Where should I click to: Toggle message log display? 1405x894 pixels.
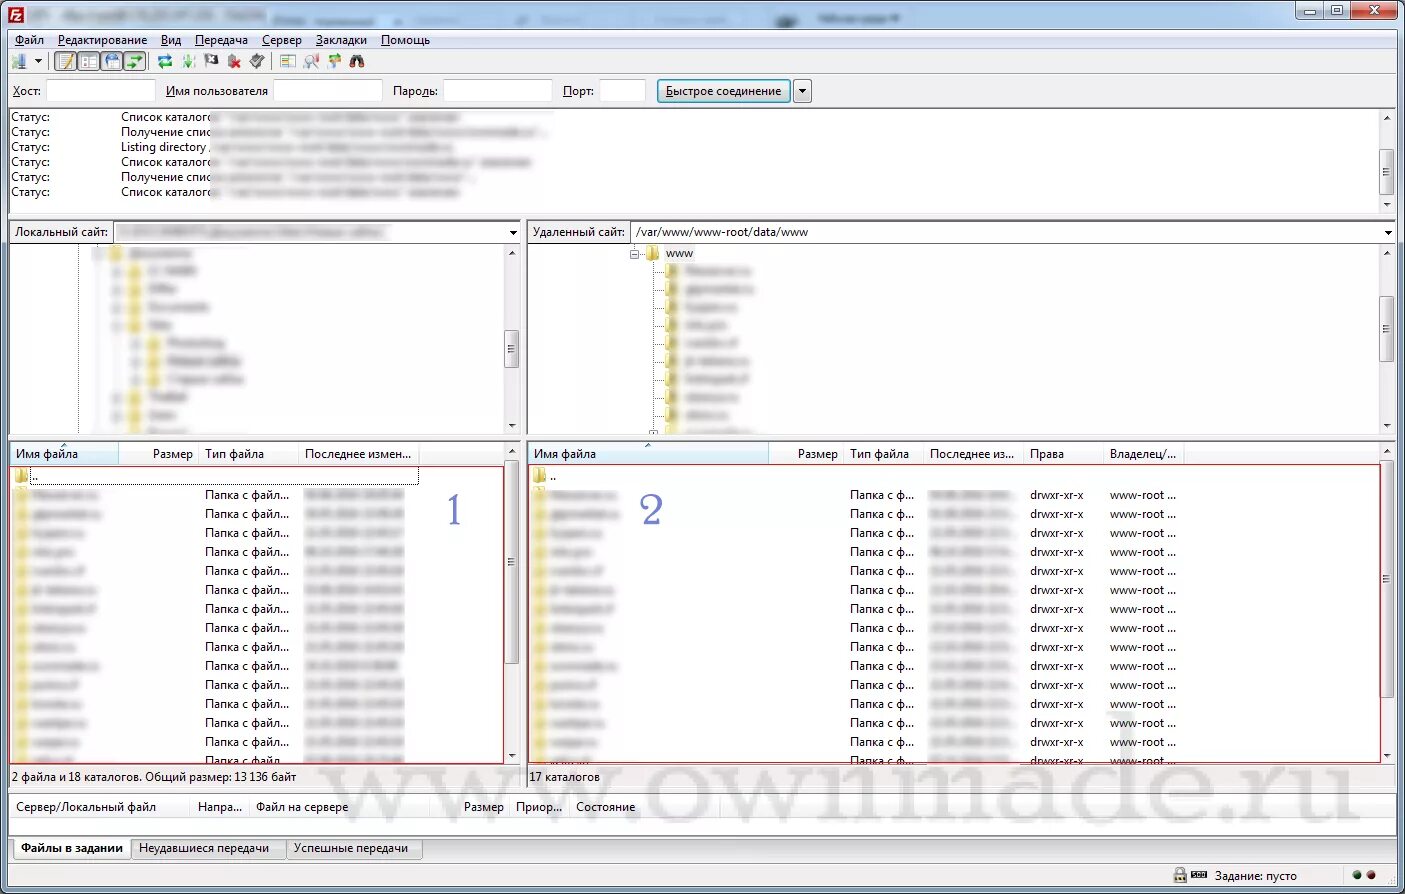coord(65,62)
